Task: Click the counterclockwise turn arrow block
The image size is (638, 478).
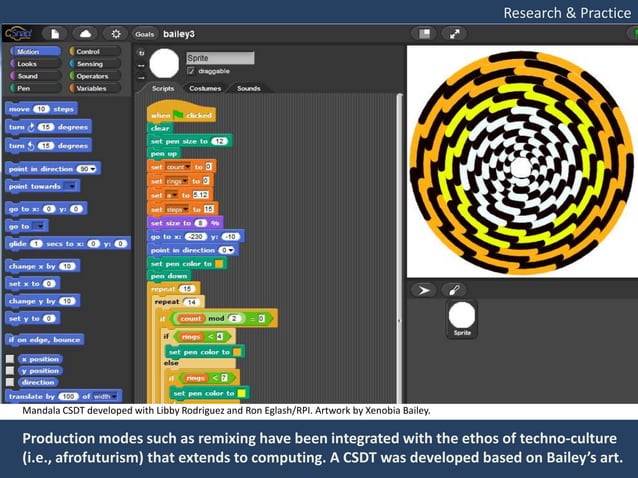Action: coord(31,146)
